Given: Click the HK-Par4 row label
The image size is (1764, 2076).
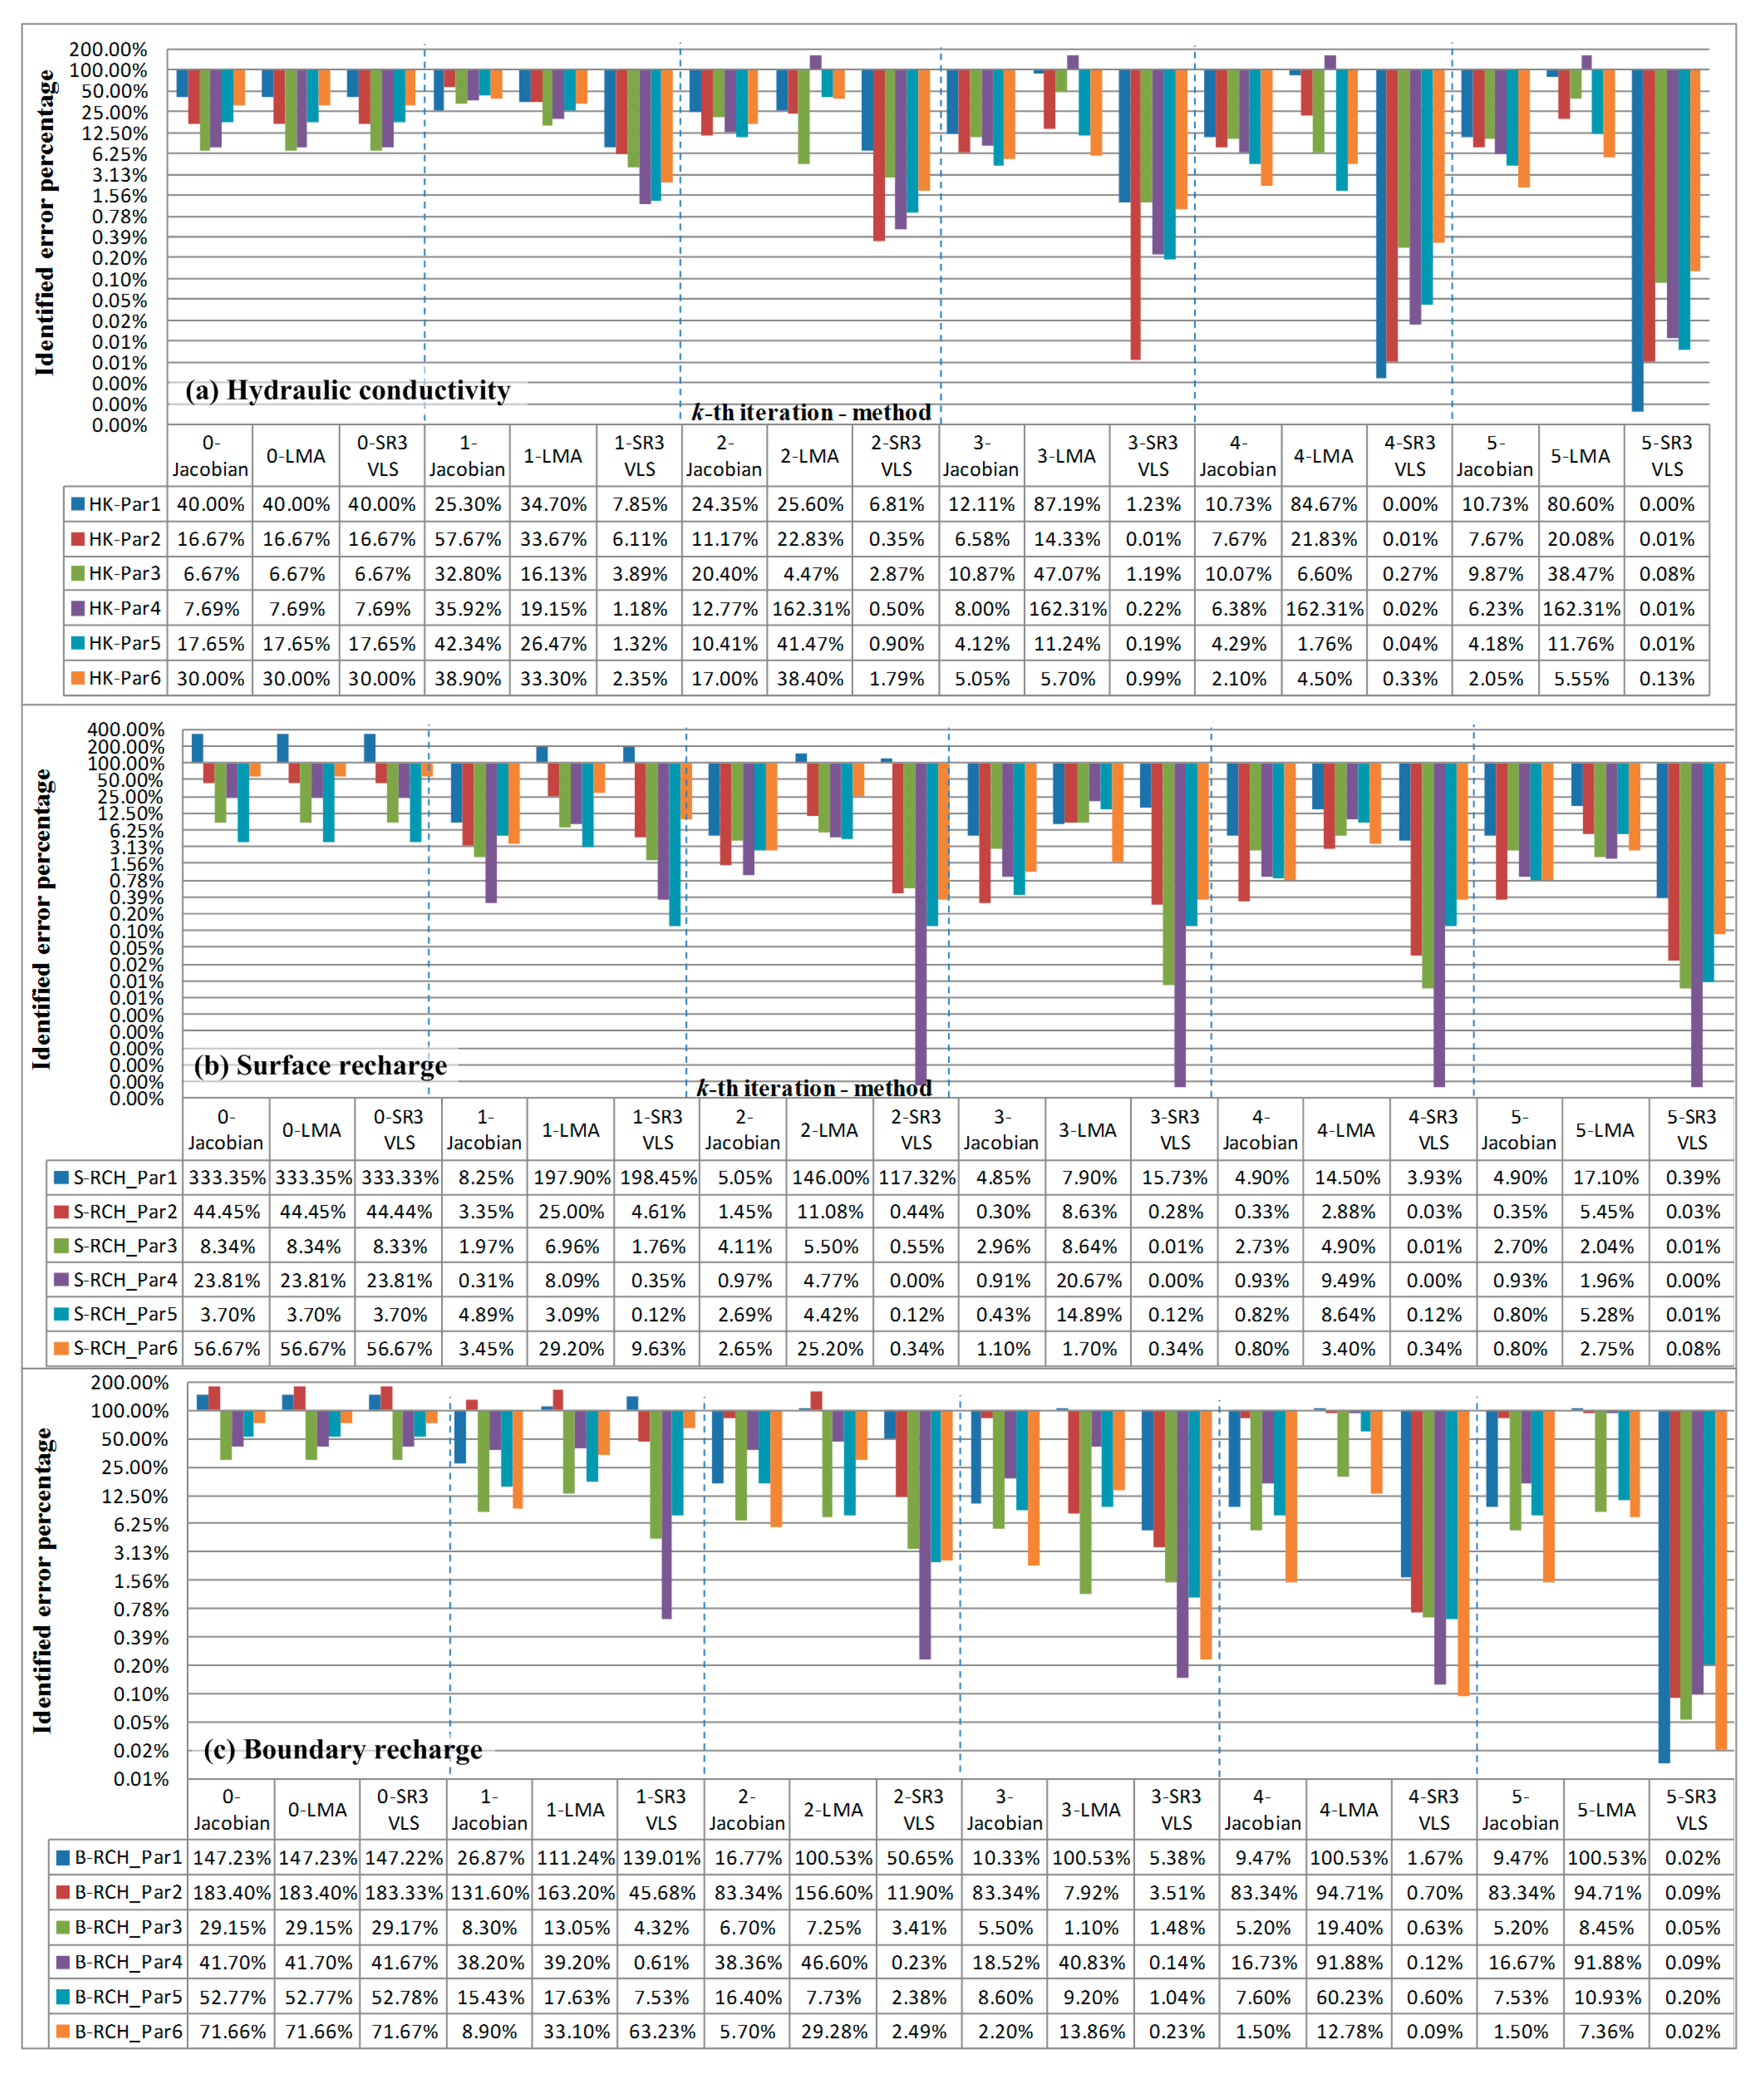Looking at the screenshot, I should pos(124,609).
